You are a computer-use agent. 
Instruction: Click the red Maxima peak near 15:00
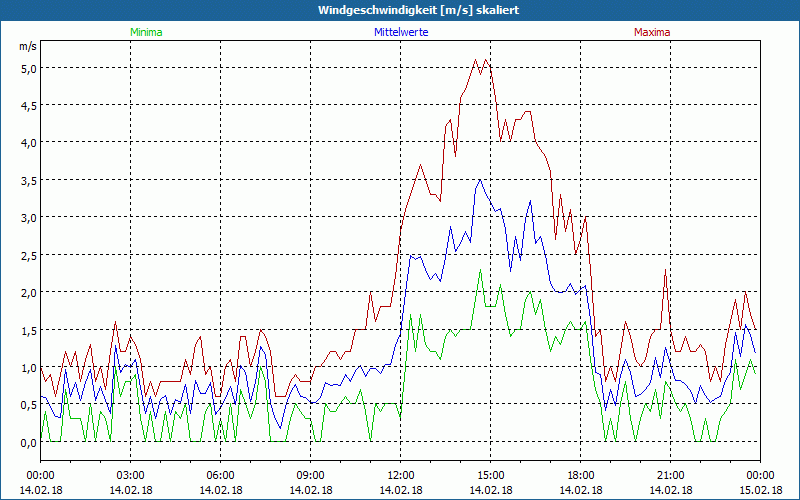click(x=485, y=60)
